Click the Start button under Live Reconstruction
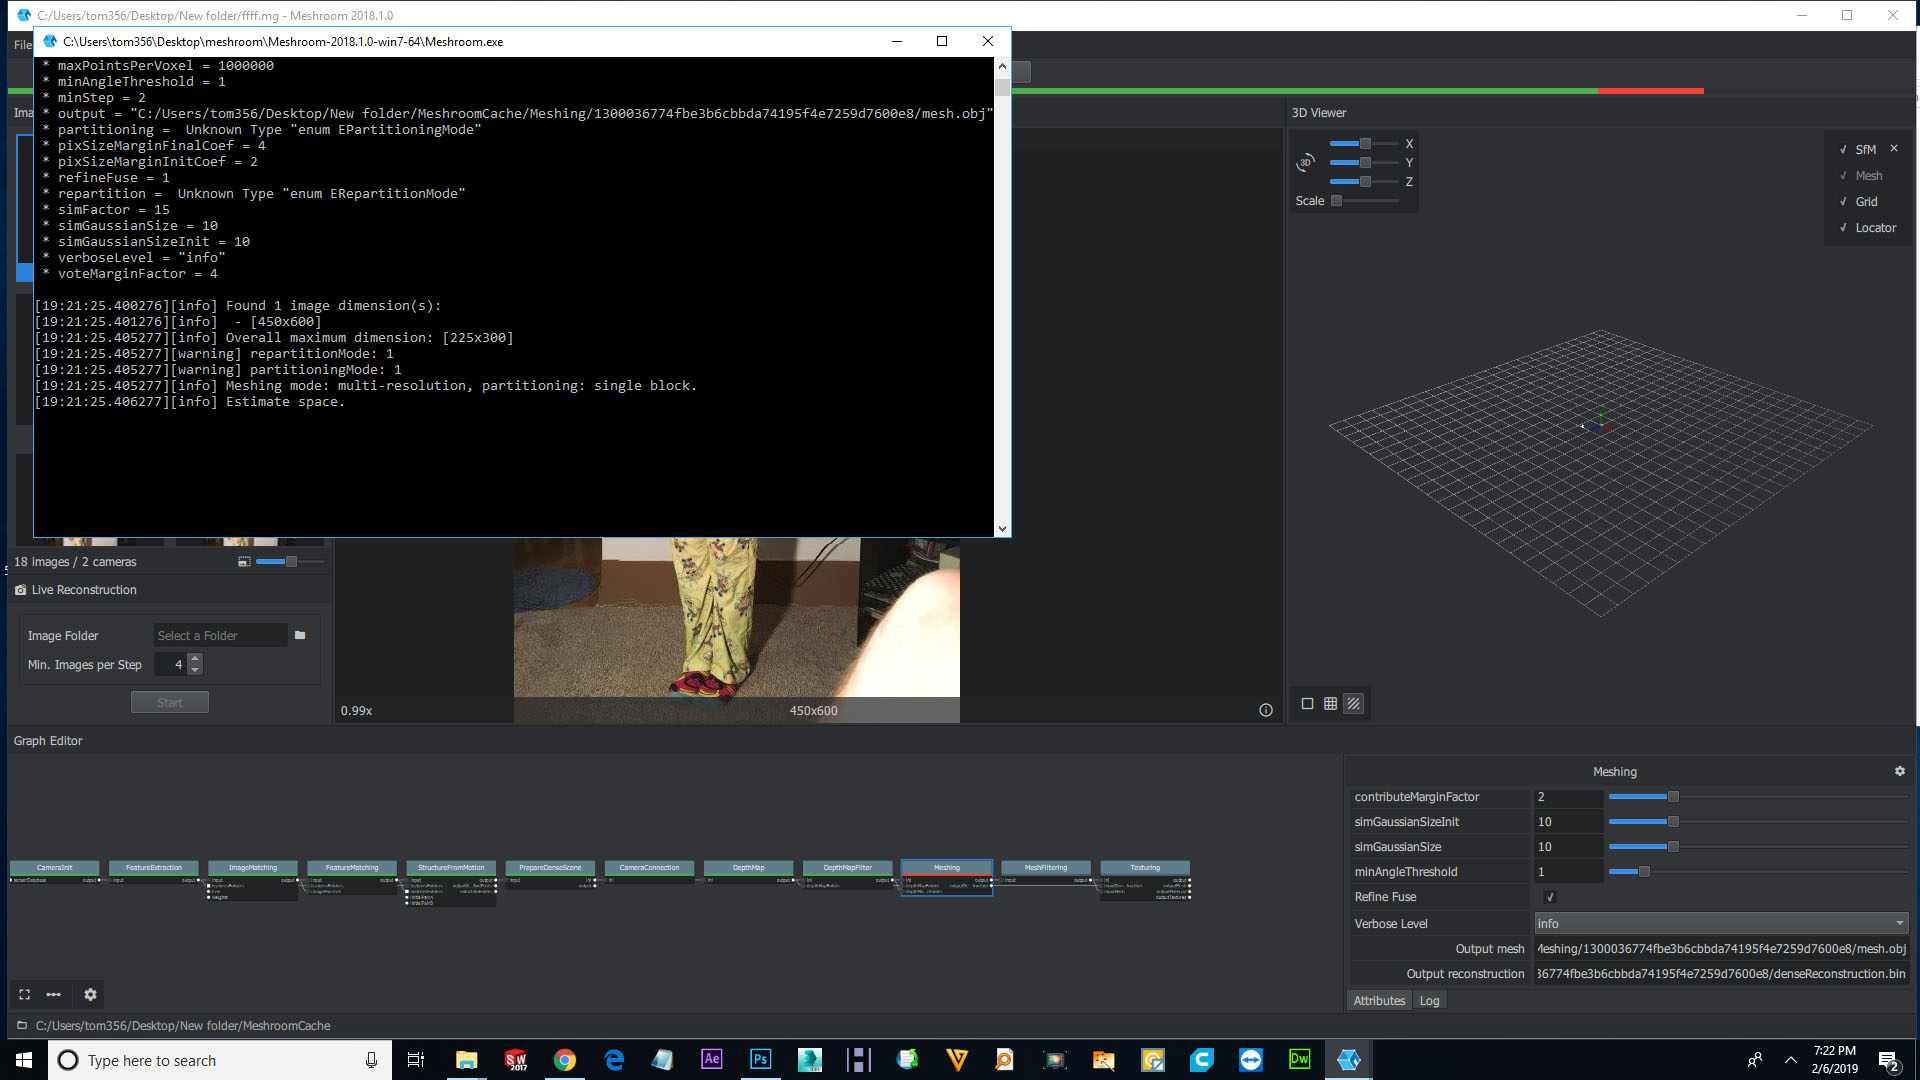The height and width of the screenshot is (1080, 1920). point(169,701)
